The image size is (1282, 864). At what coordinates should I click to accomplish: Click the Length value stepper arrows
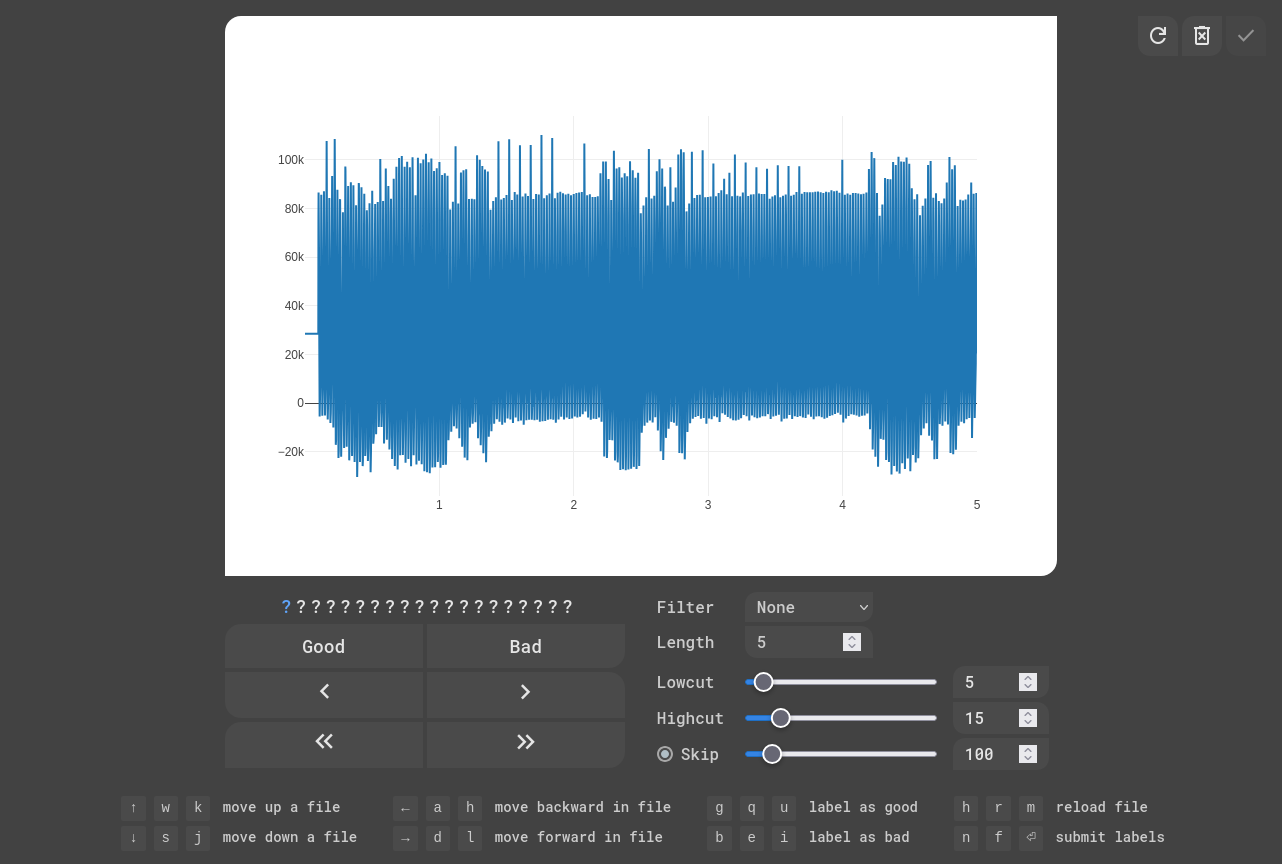pyautogui.click(x=852, y=642)
